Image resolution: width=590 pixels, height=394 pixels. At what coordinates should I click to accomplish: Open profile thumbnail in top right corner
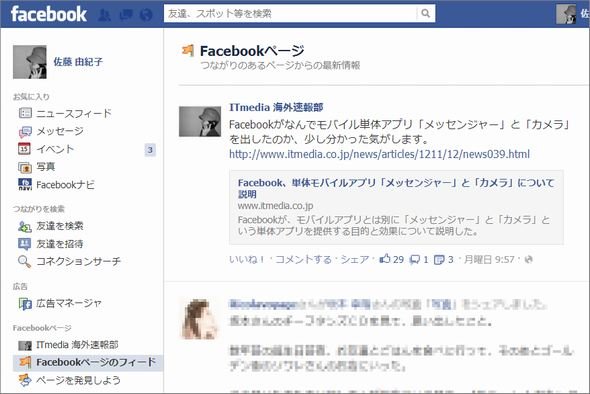tap(566, 14)
